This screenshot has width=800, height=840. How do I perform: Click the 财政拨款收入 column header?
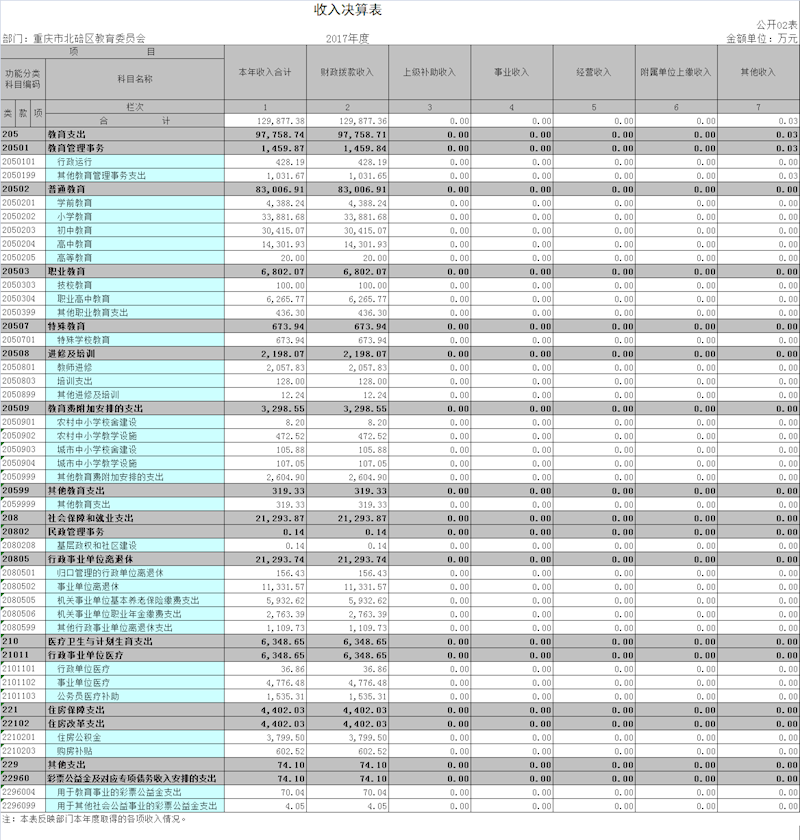(347, 72)
